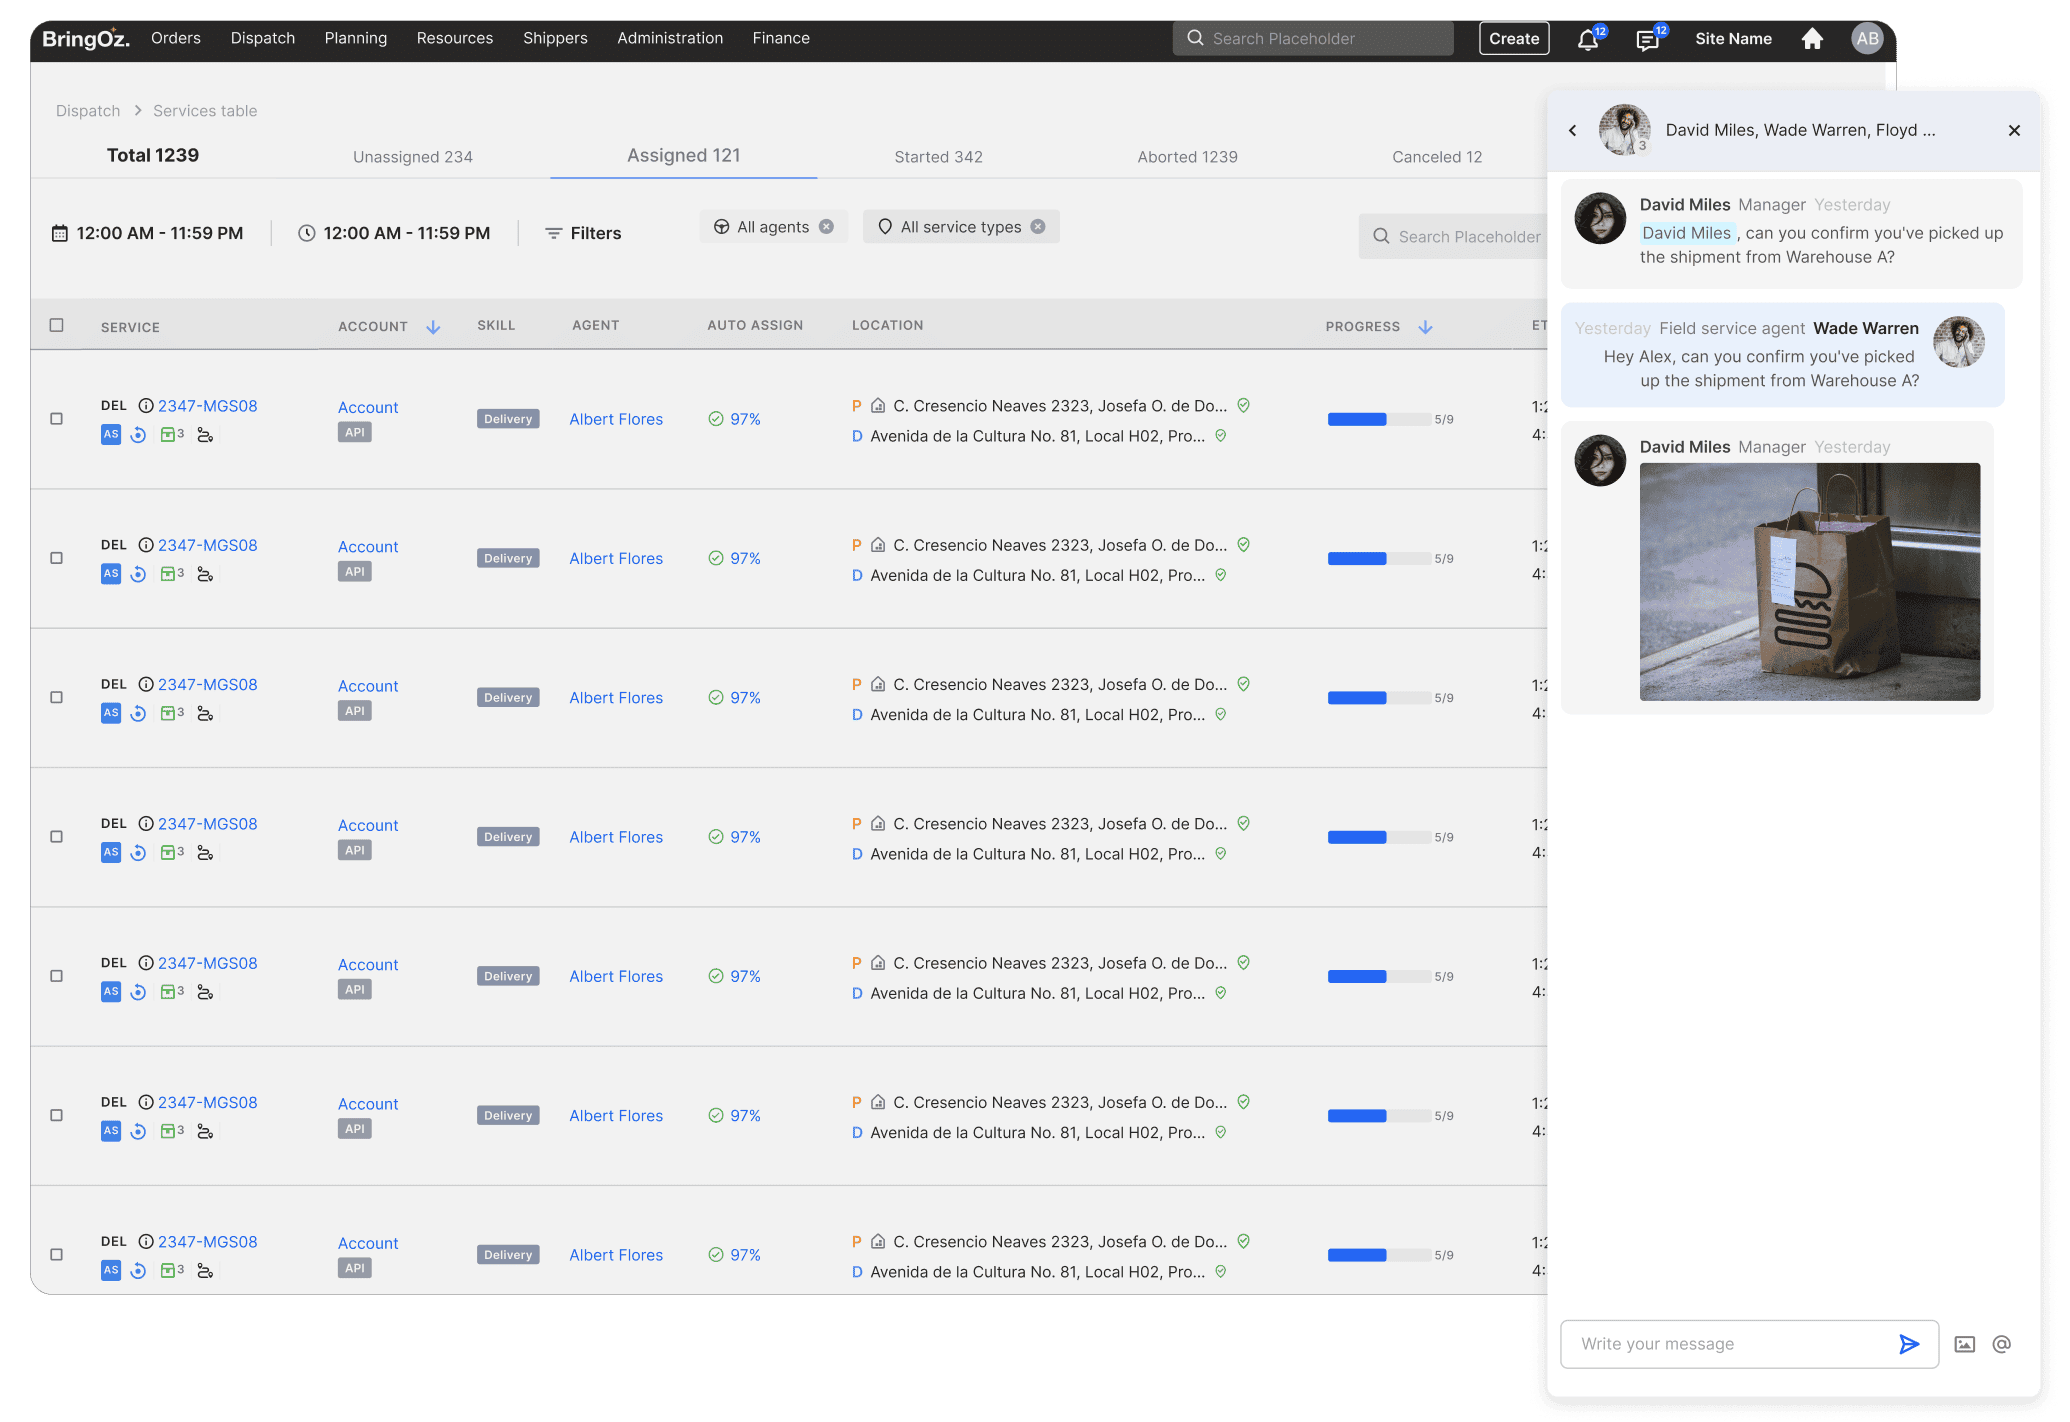
Task: Open the Planning menu
Action: click(x=356, y=38)
